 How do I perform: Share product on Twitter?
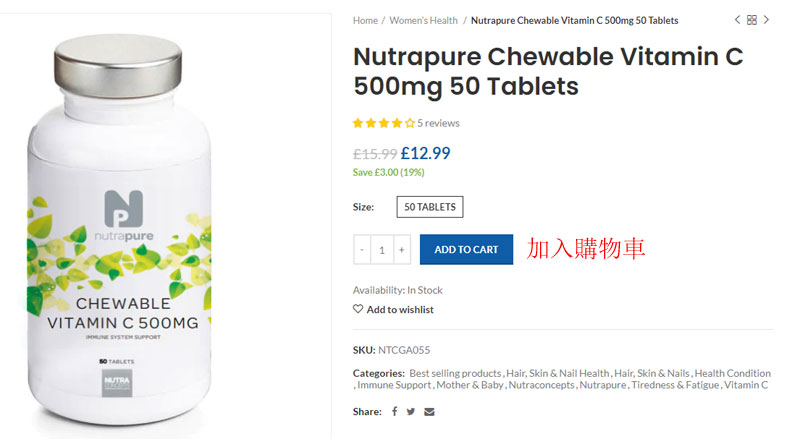pos(411,411)
